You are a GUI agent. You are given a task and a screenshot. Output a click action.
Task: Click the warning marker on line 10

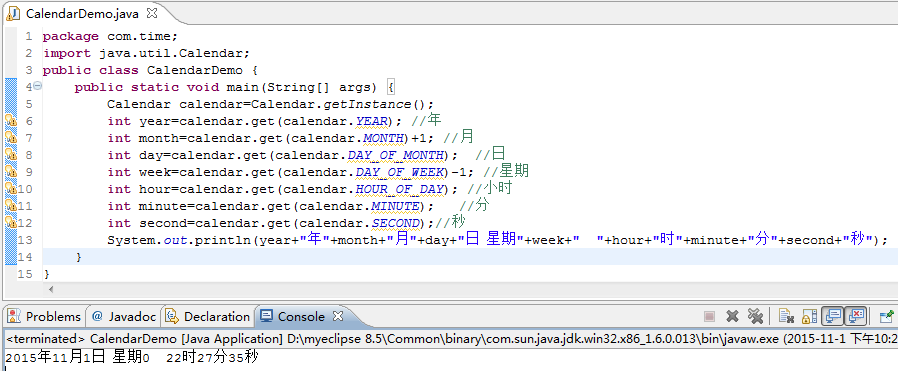[x=11, y=188]
